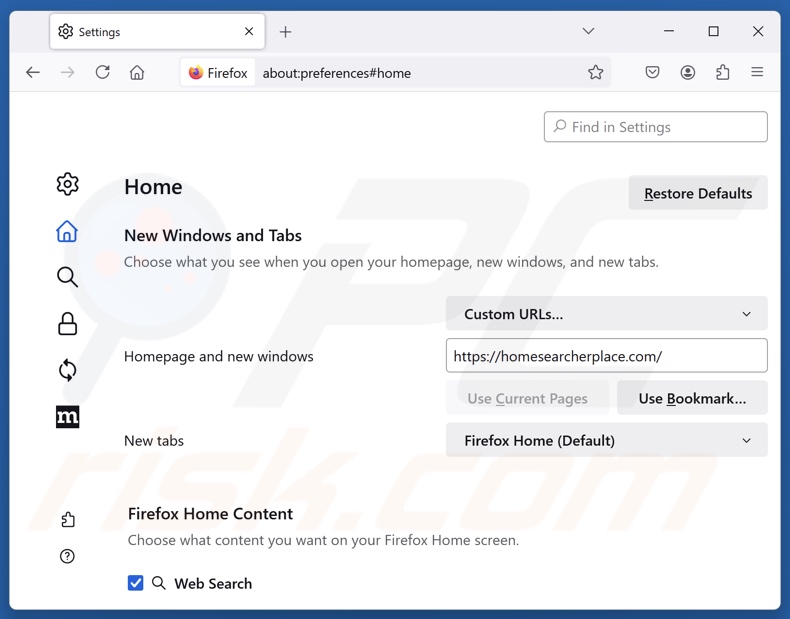
Task: Bookmark this page with the star icon
Action: click(x=596, y=73)
